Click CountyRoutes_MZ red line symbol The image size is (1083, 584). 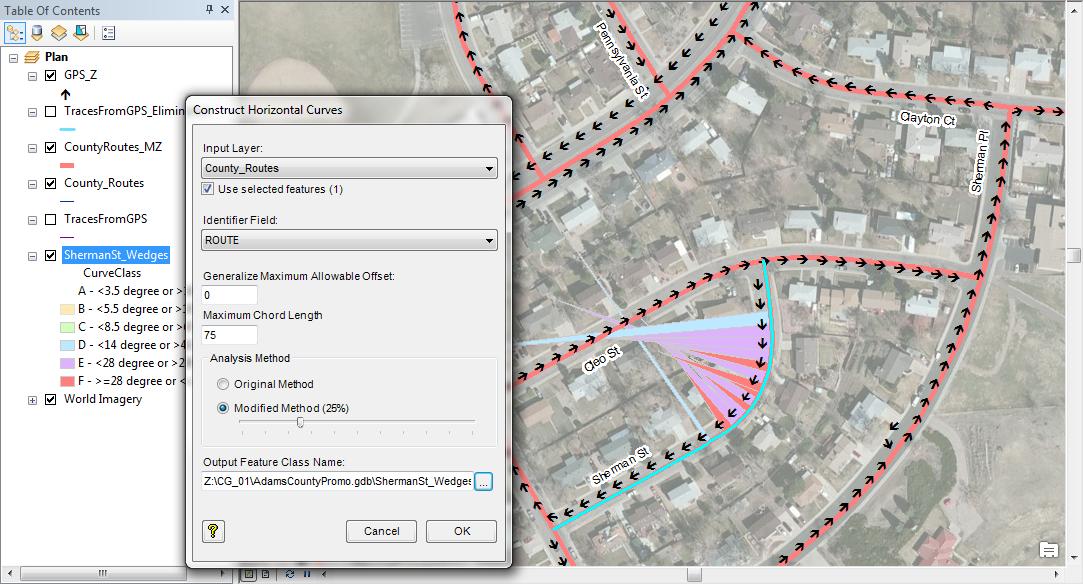pyautogui.click(x=67, y=165)
